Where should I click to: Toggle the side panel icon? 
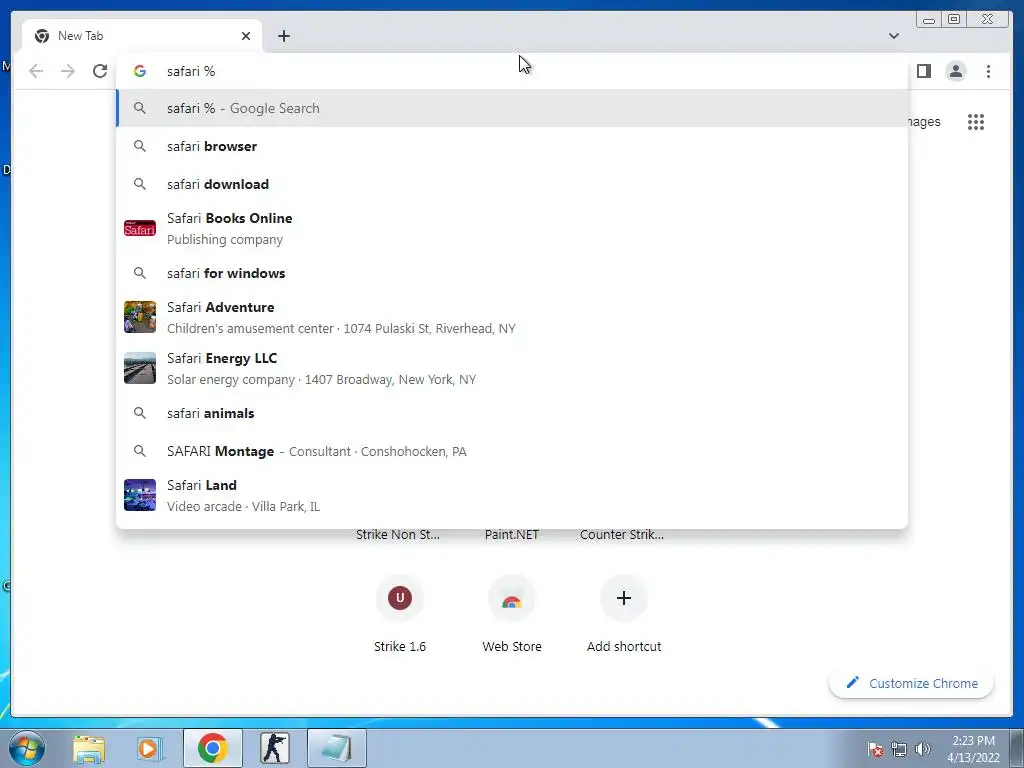point(923,71)
